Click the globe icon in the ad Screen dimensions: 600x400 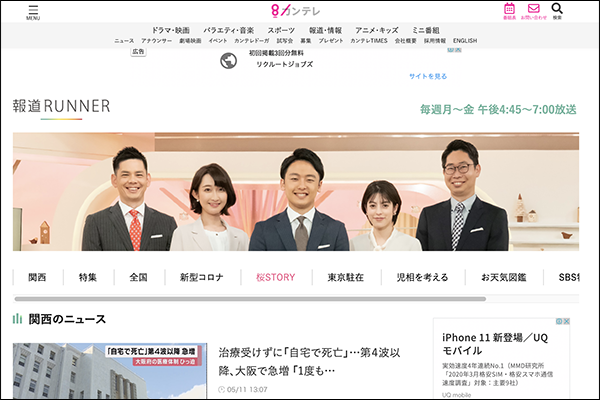[x=228, y=60]
